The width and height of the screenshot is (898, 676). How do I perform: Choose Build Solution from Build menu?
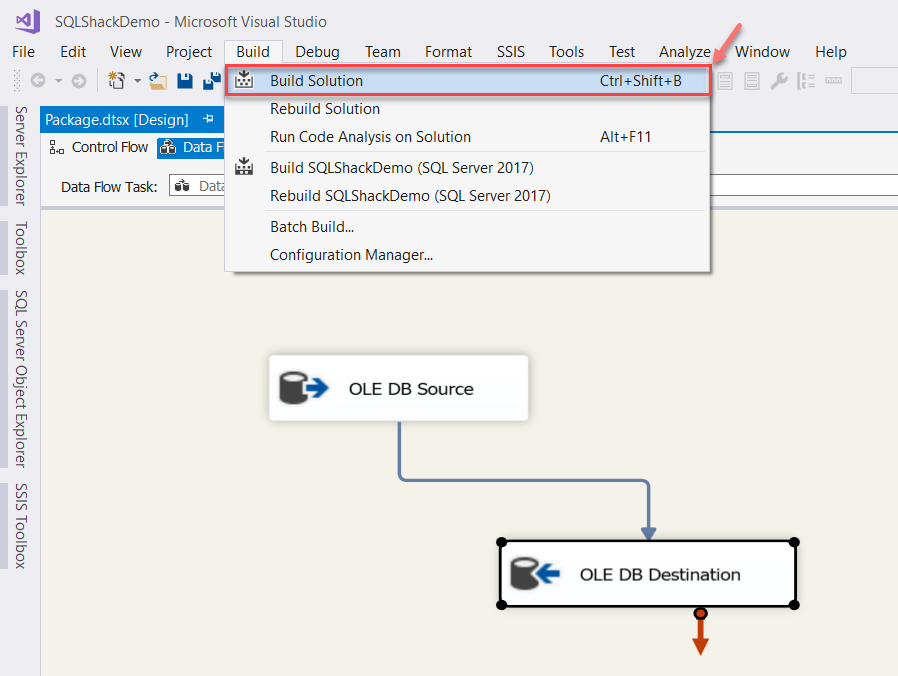(468, 80)
